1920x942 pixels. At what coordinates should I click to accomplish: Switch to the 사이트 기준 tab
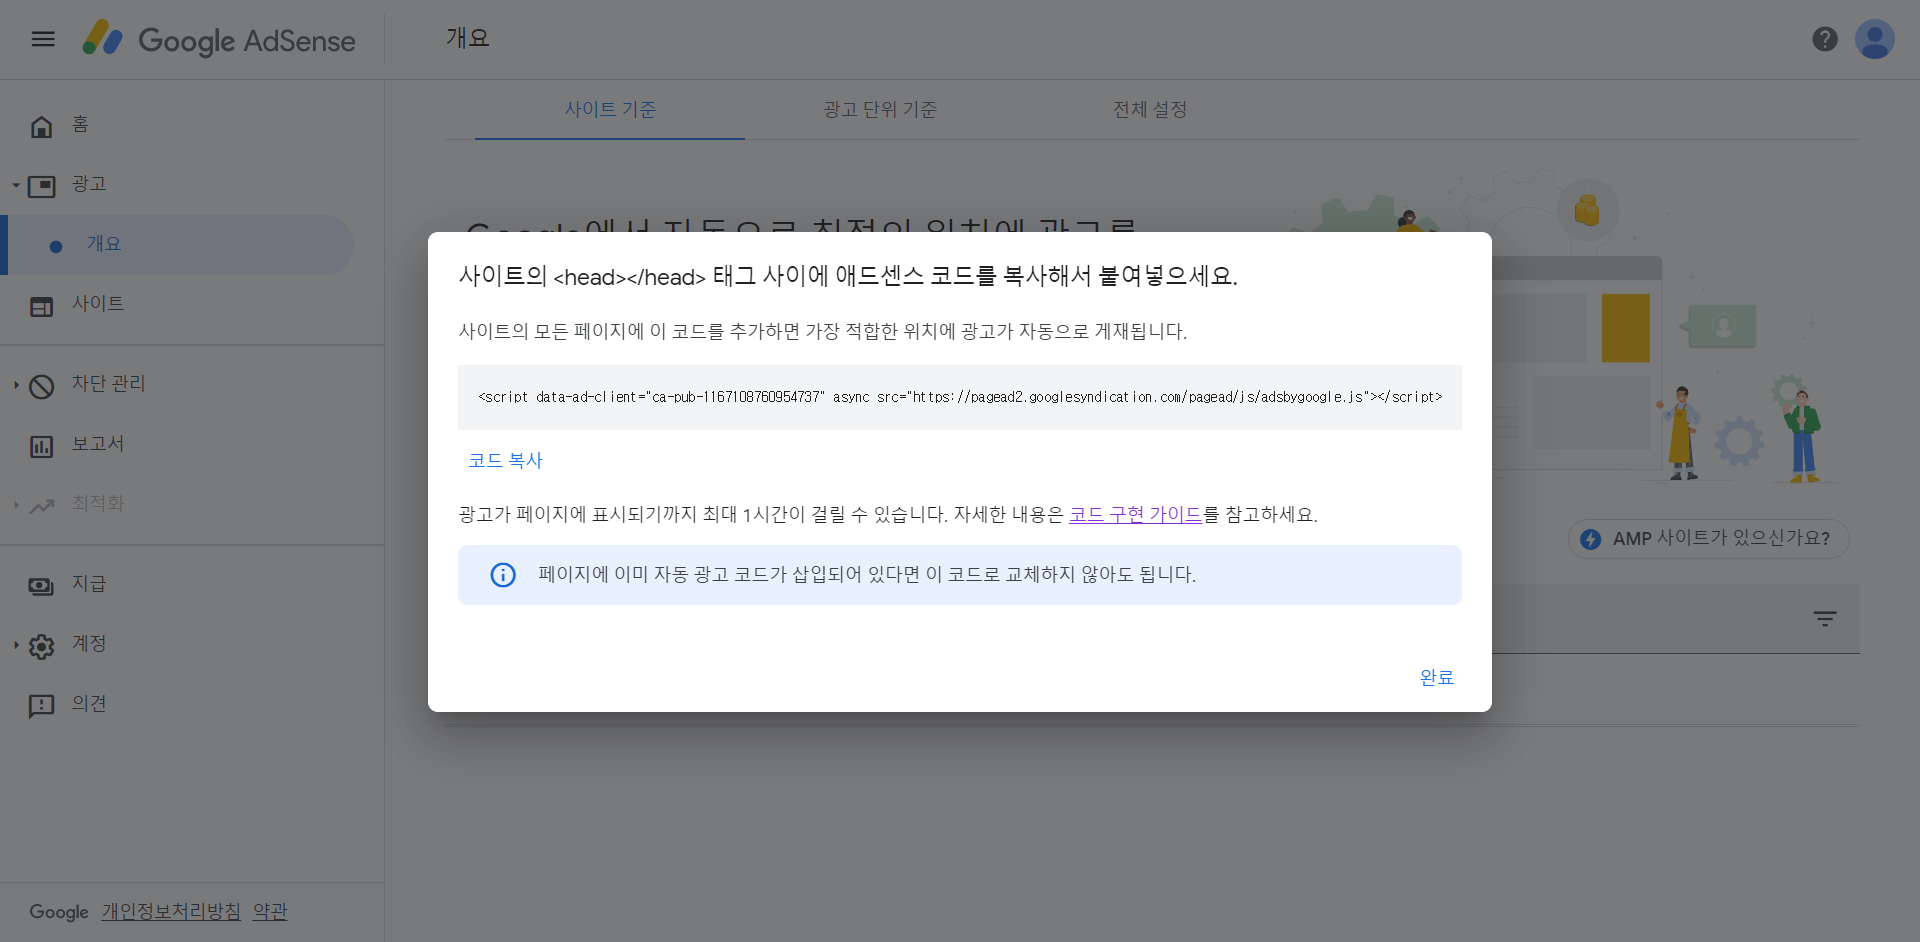pyautogui.click(x=610, y=109)
